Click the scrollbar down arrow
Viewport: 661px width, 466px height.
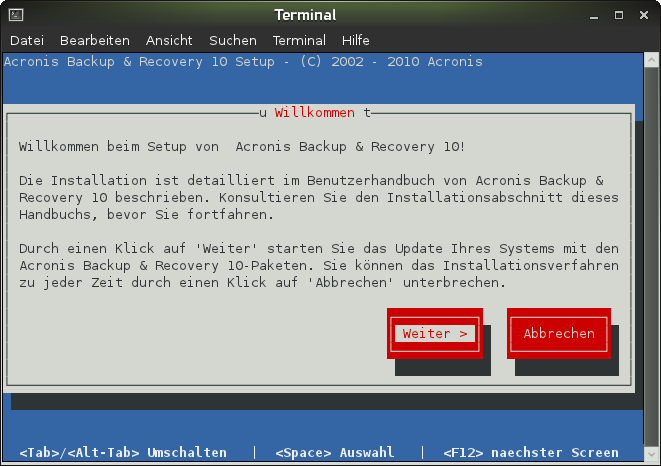click(652, 454)
